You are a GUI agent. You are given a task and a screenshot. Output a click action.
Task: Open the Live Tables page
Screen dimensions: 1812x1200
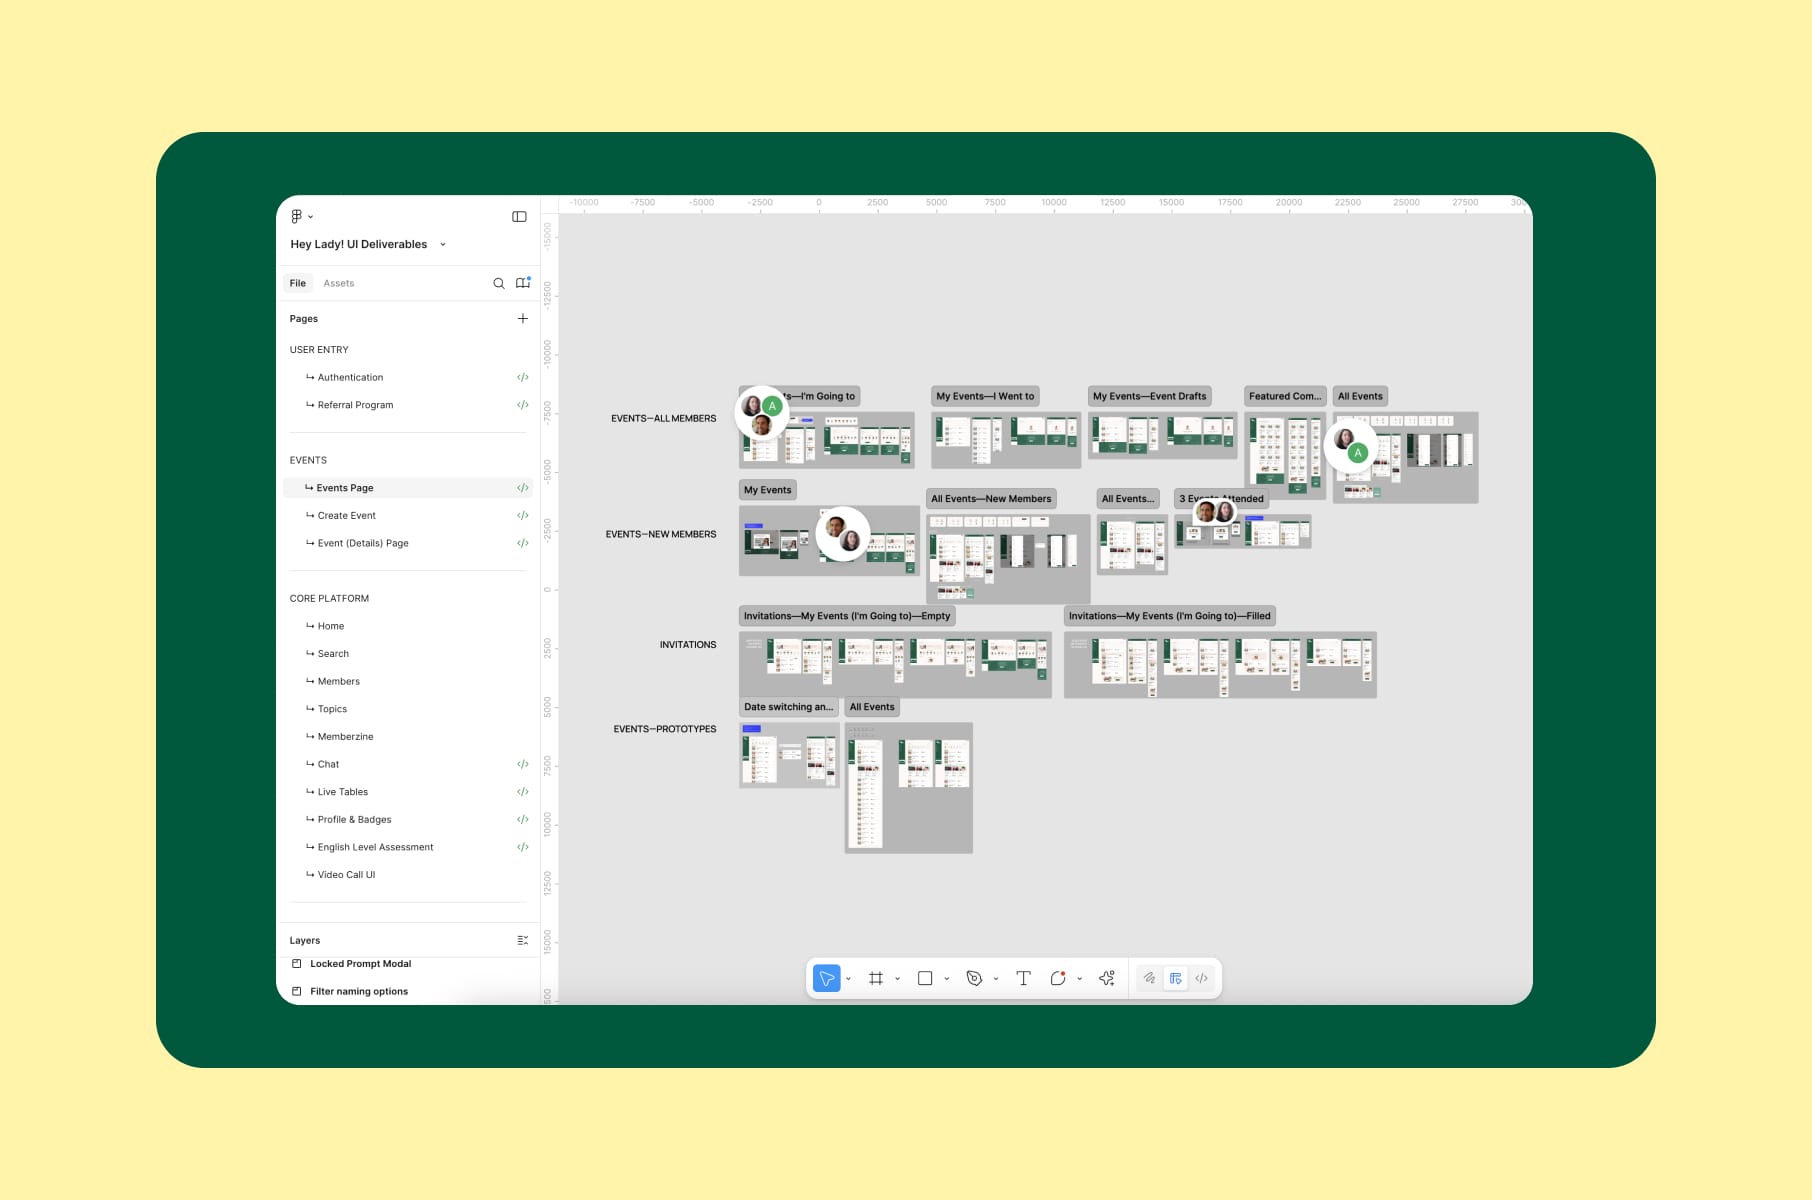point(342,792)
